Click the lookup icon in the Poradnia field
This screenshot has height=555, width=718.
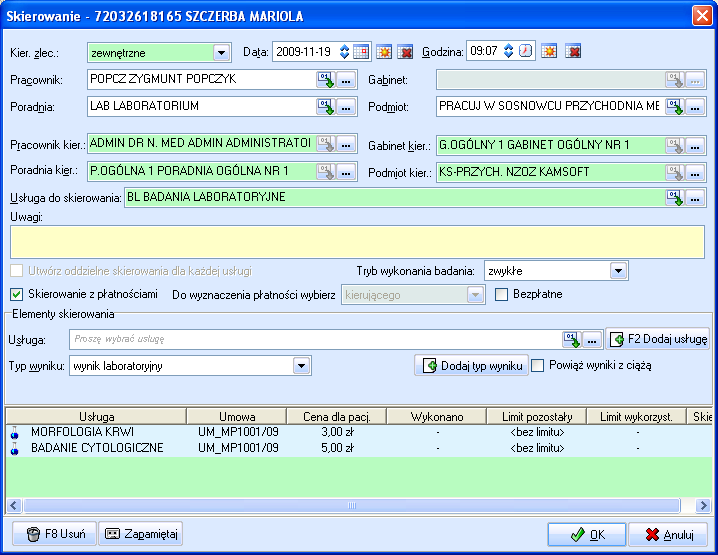[326, 107]
